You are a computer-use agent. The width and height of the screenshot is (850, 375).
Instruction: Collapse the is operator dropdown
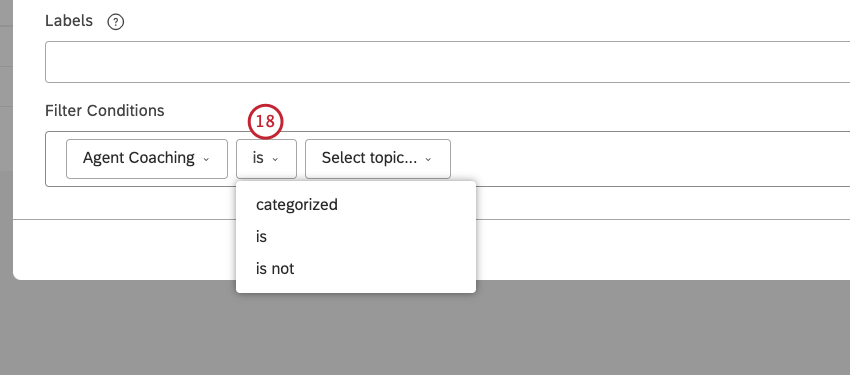pyautogui.click(x=266, y=159)
